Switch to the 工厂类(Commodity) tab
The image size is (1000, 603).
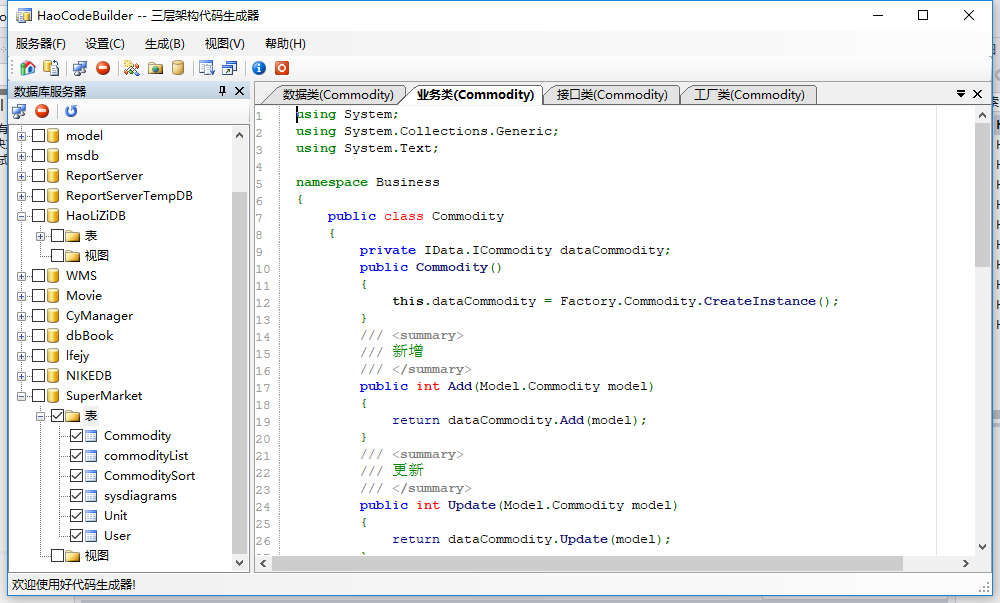(749, 95)
